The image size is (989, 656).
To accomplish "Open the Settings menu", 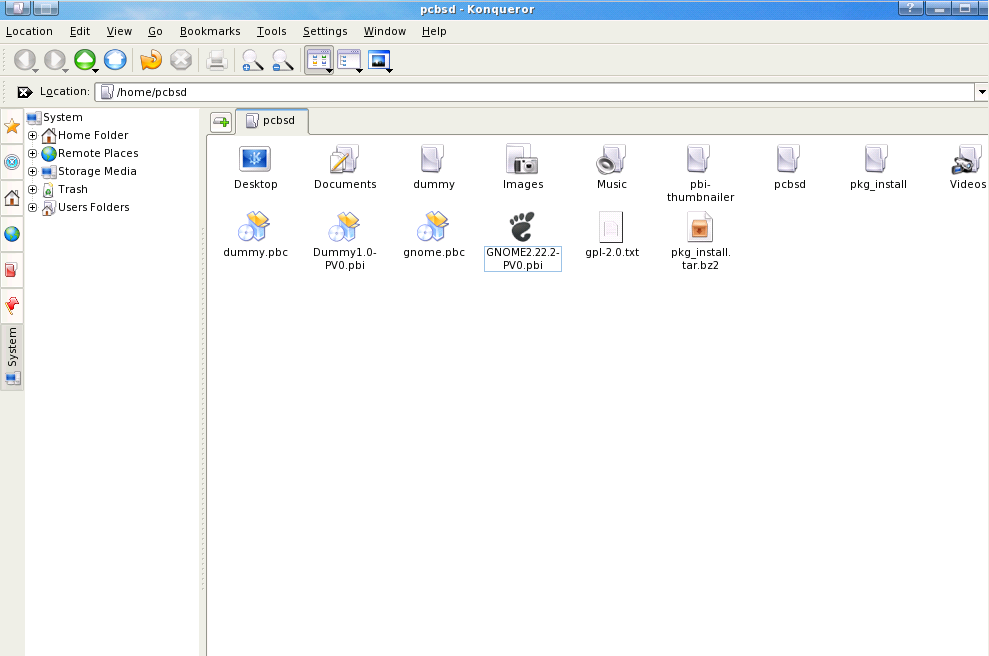I will 325,32.
